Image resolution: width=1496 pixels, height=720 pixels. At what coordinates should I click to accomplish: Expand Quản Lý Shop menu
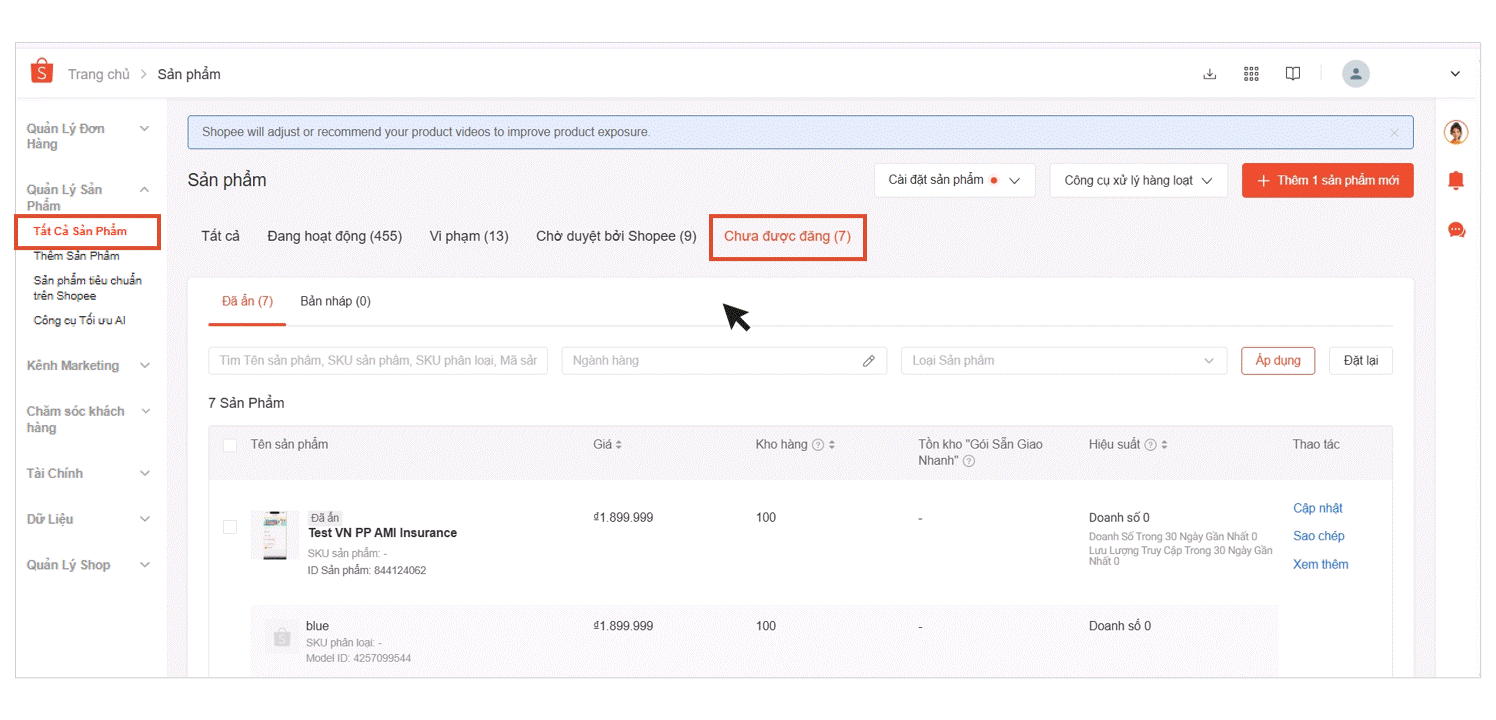pos(145,565)
